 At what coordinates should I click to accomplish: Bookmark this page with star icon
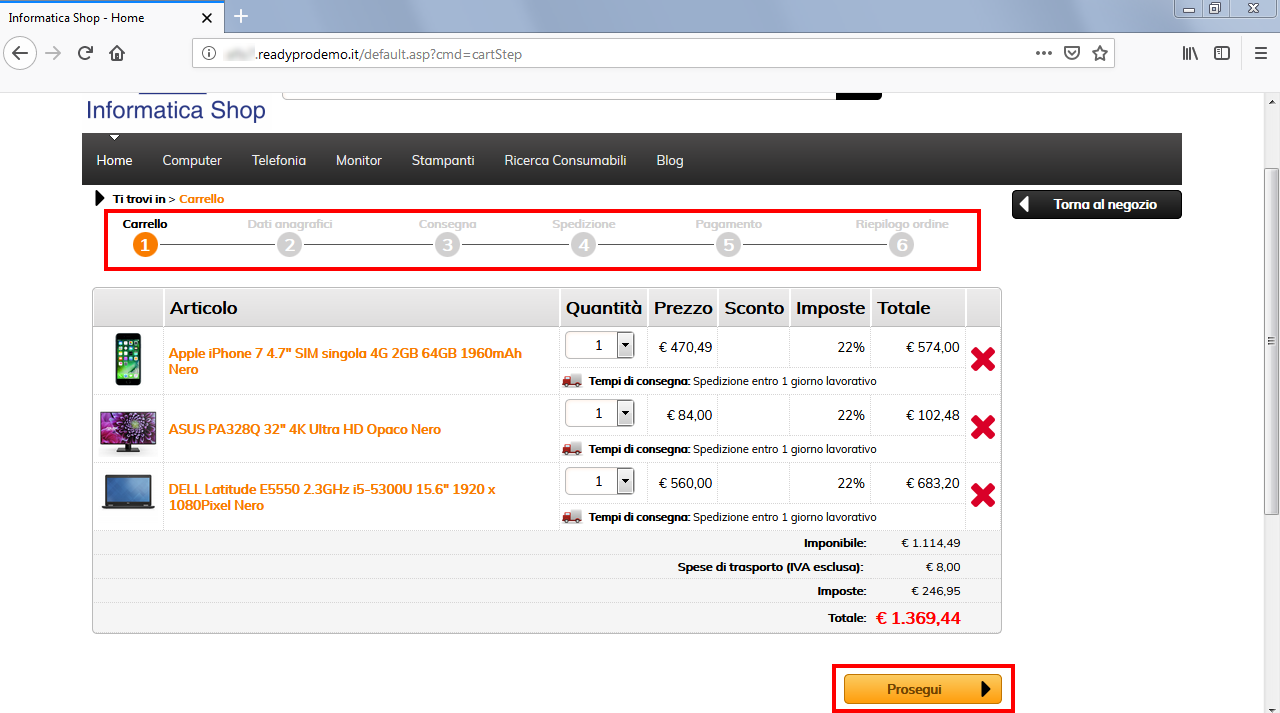(1100, 53)
